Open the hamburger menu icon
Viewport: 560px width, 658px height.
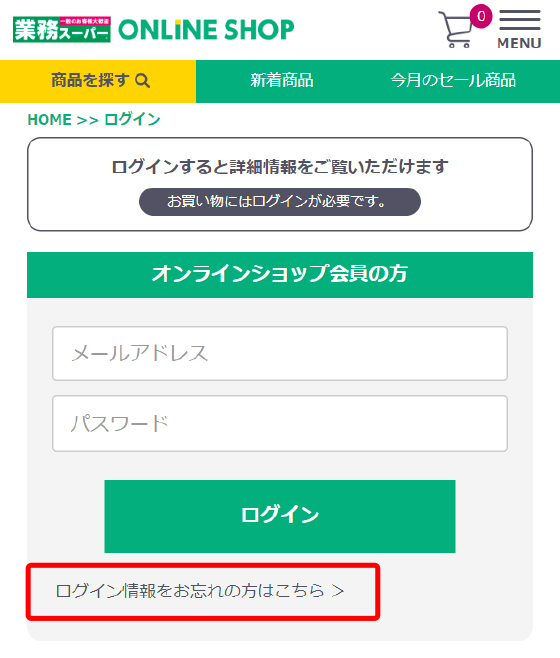tap(520, 20)
